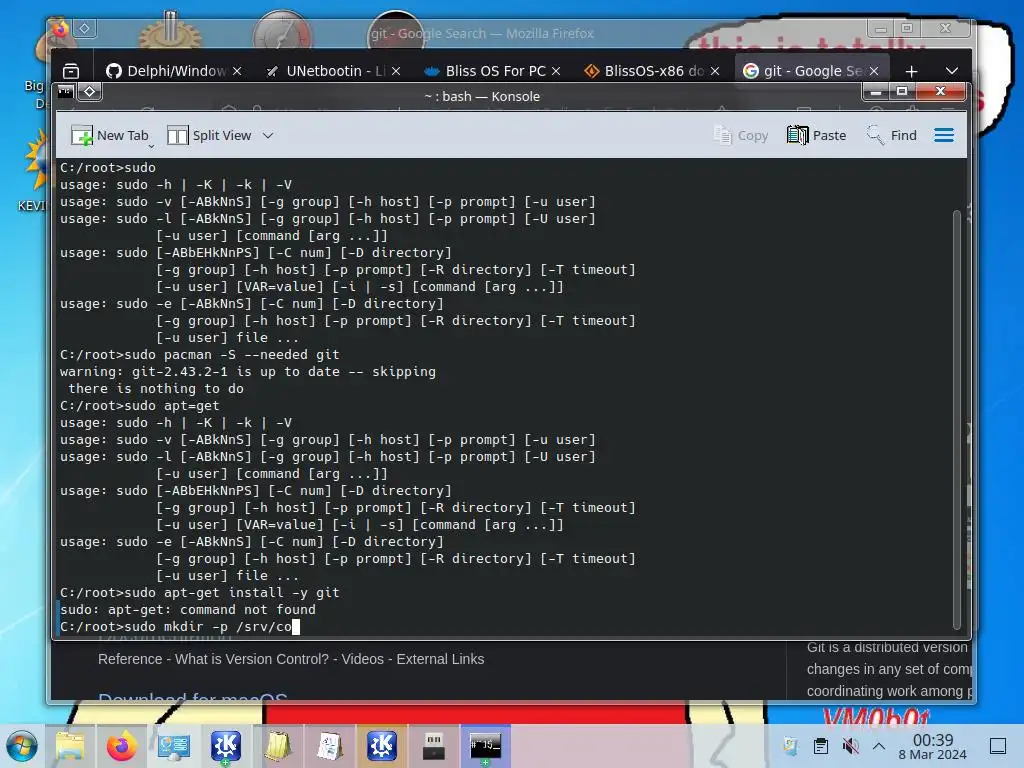
Task: Toggle Firefox window pin icon
Action: pyautogui.click(x=85, y=28)
